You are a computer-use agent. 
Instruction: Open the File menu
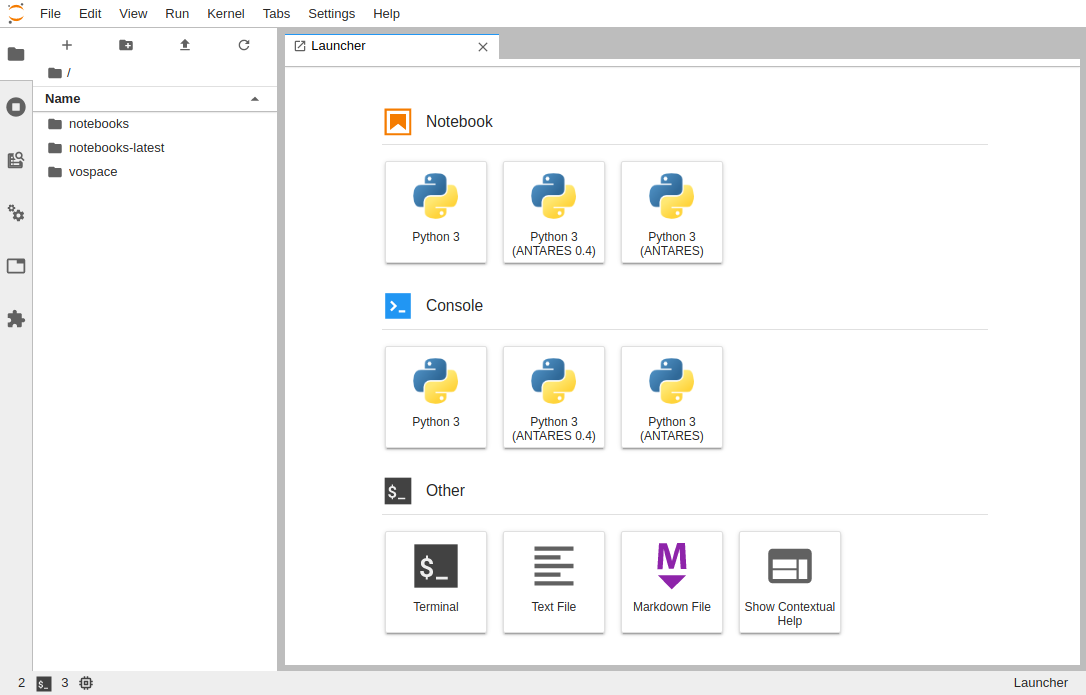point(51,14)
